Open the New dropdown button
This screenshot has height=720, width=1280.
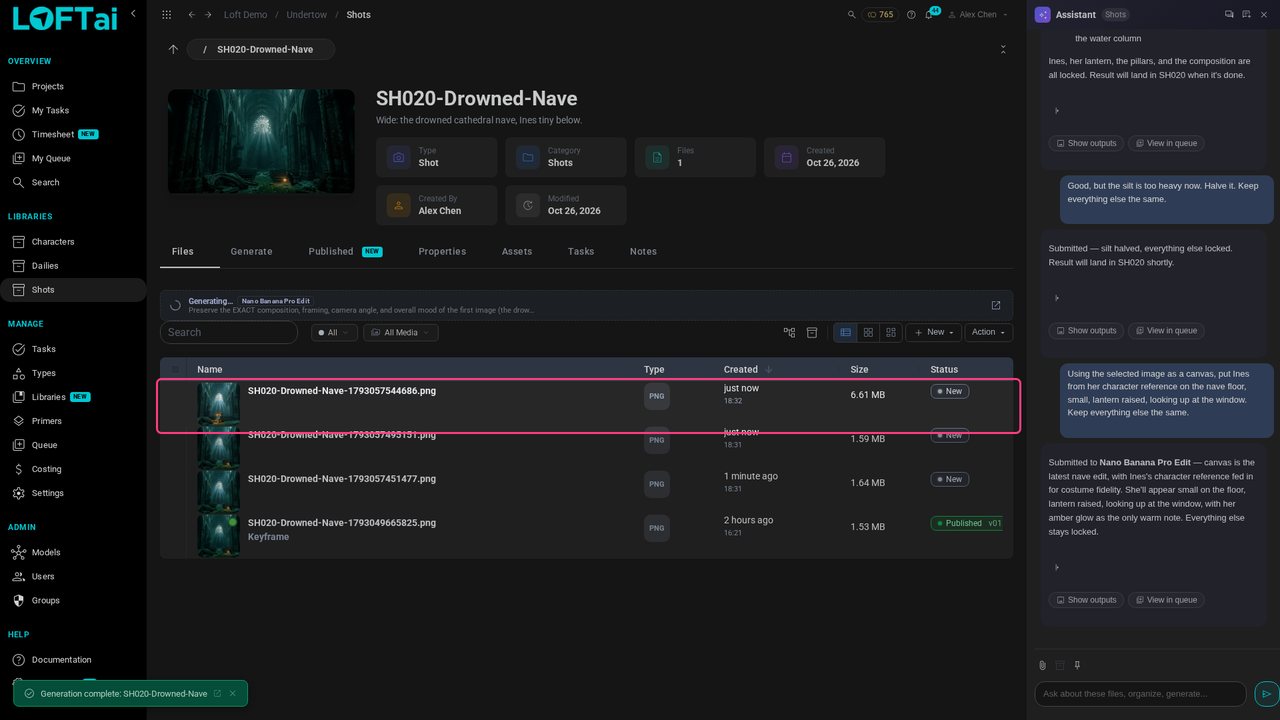[x=934, y=332]
